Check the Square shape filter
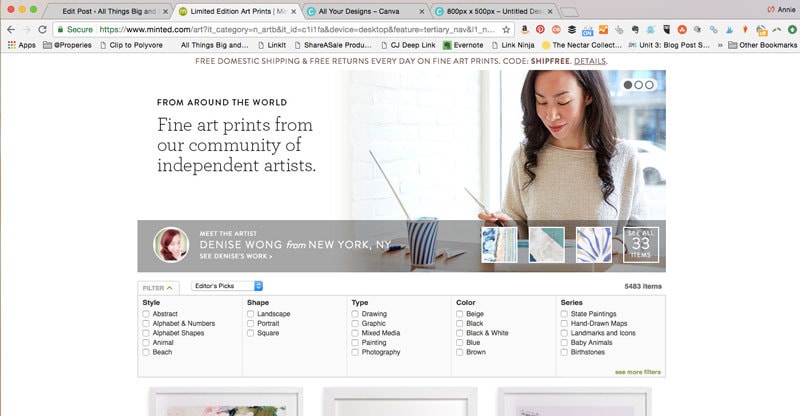 click(251, 333)
